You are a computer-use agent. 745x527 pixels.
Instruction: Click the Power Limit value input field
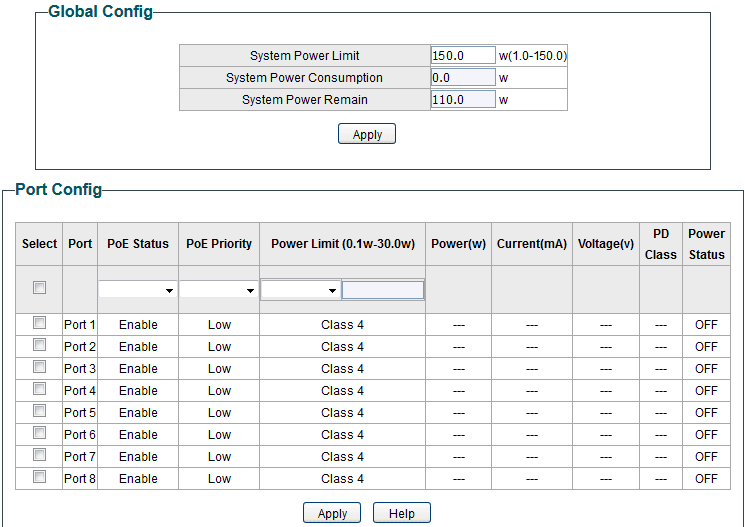(x=382, y=290)
